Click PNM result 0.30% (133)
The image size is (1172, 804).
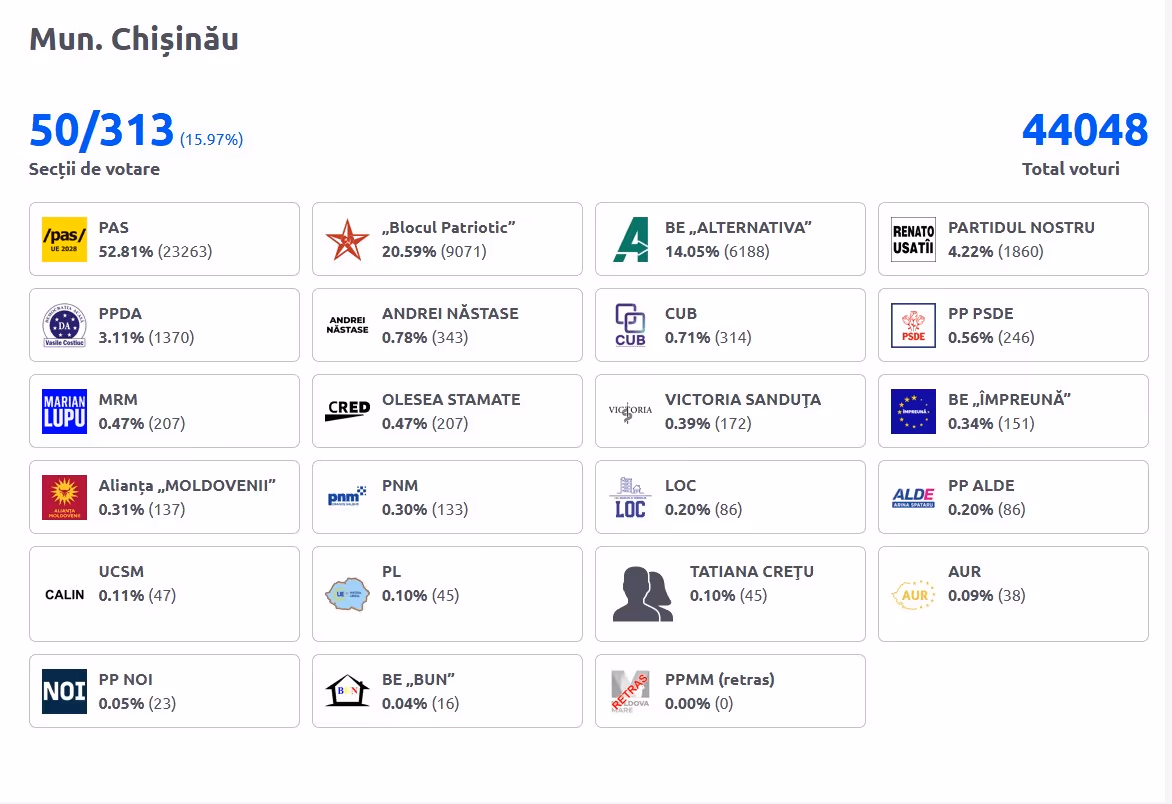[425, 510]
